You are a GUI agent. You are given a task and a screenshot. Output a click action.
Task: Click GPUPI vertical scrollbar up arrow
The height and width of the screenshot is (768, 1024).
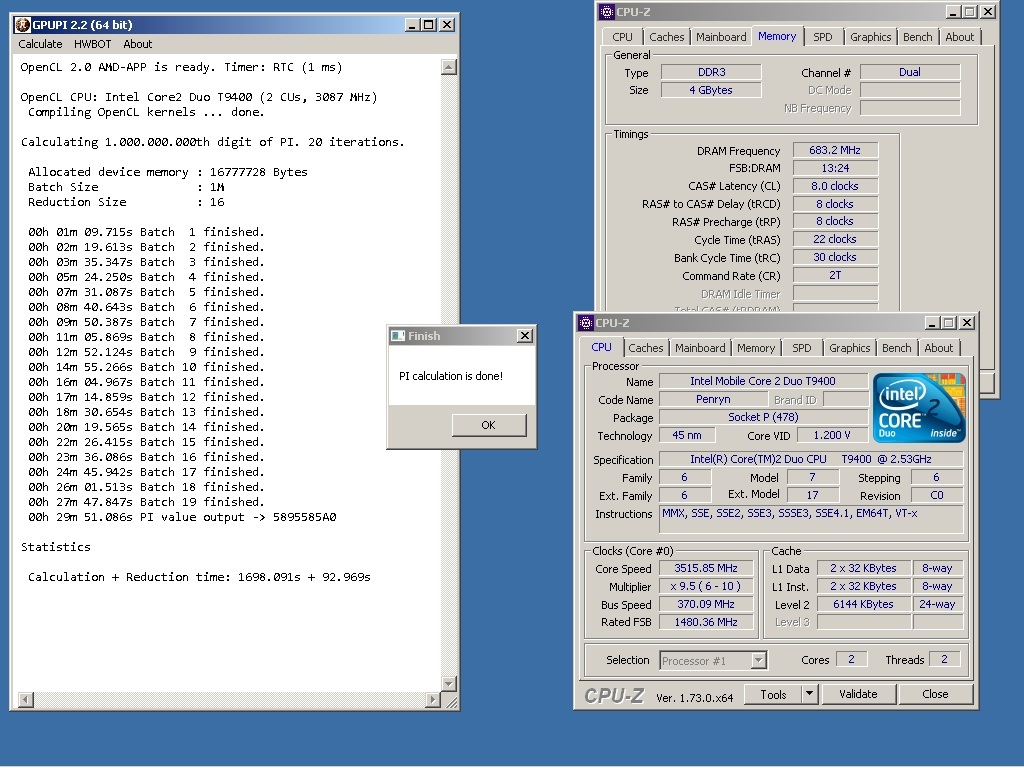coord(449,67)
